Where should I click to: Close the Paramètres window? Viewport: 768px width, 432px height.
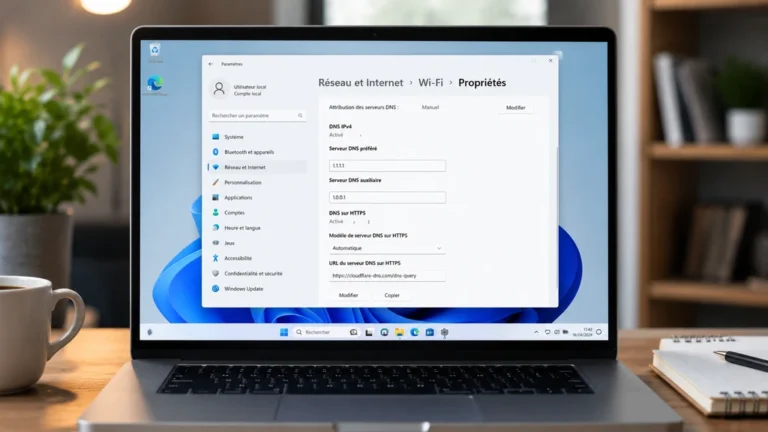point(551,61)
